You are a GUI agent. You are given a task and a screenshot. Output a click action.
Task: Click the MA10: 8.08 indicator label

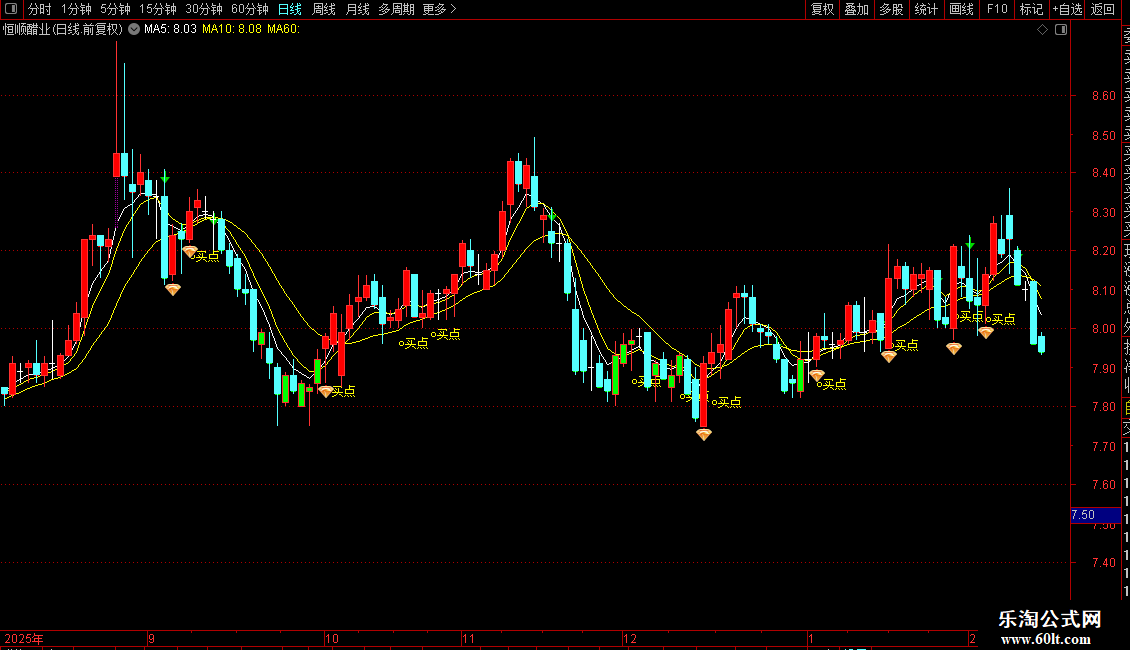coord(232,30)
